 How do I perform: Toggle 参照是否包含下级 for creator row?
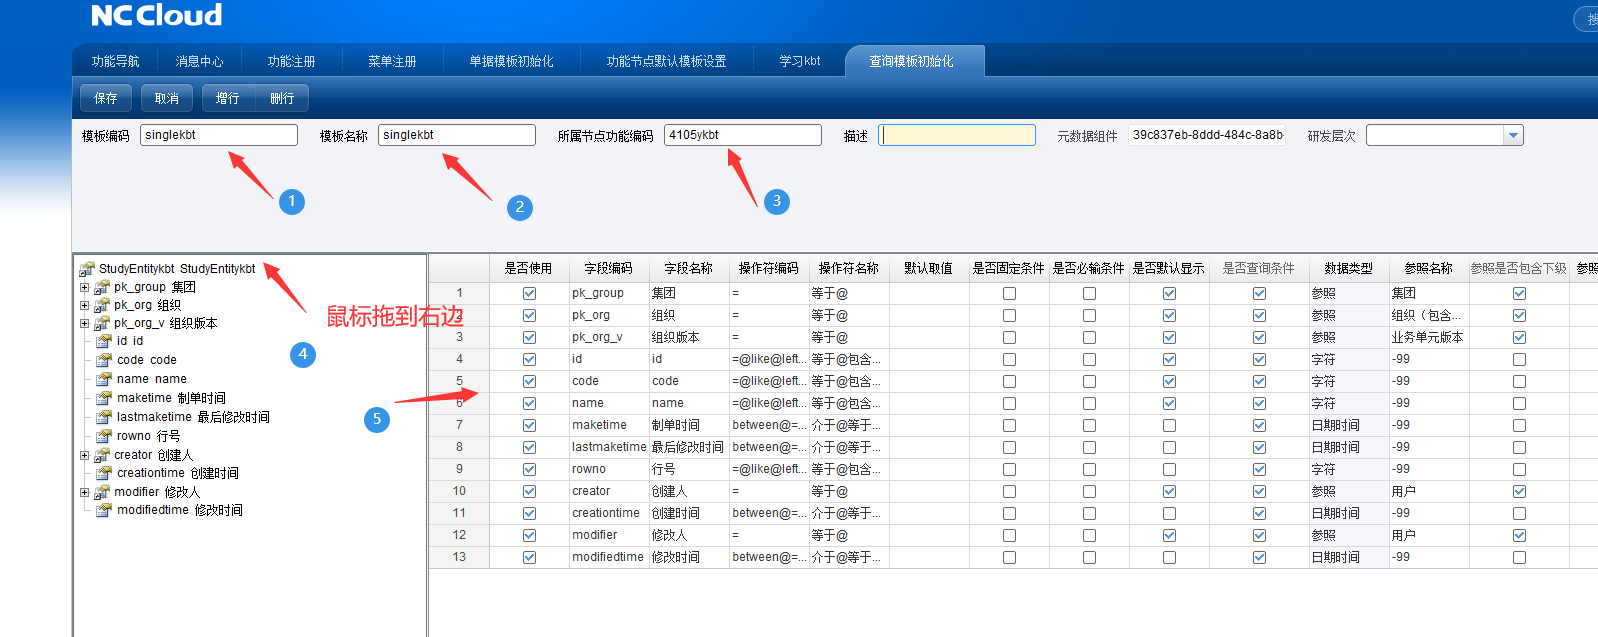pyautogui.click(x=1519, y=491)
